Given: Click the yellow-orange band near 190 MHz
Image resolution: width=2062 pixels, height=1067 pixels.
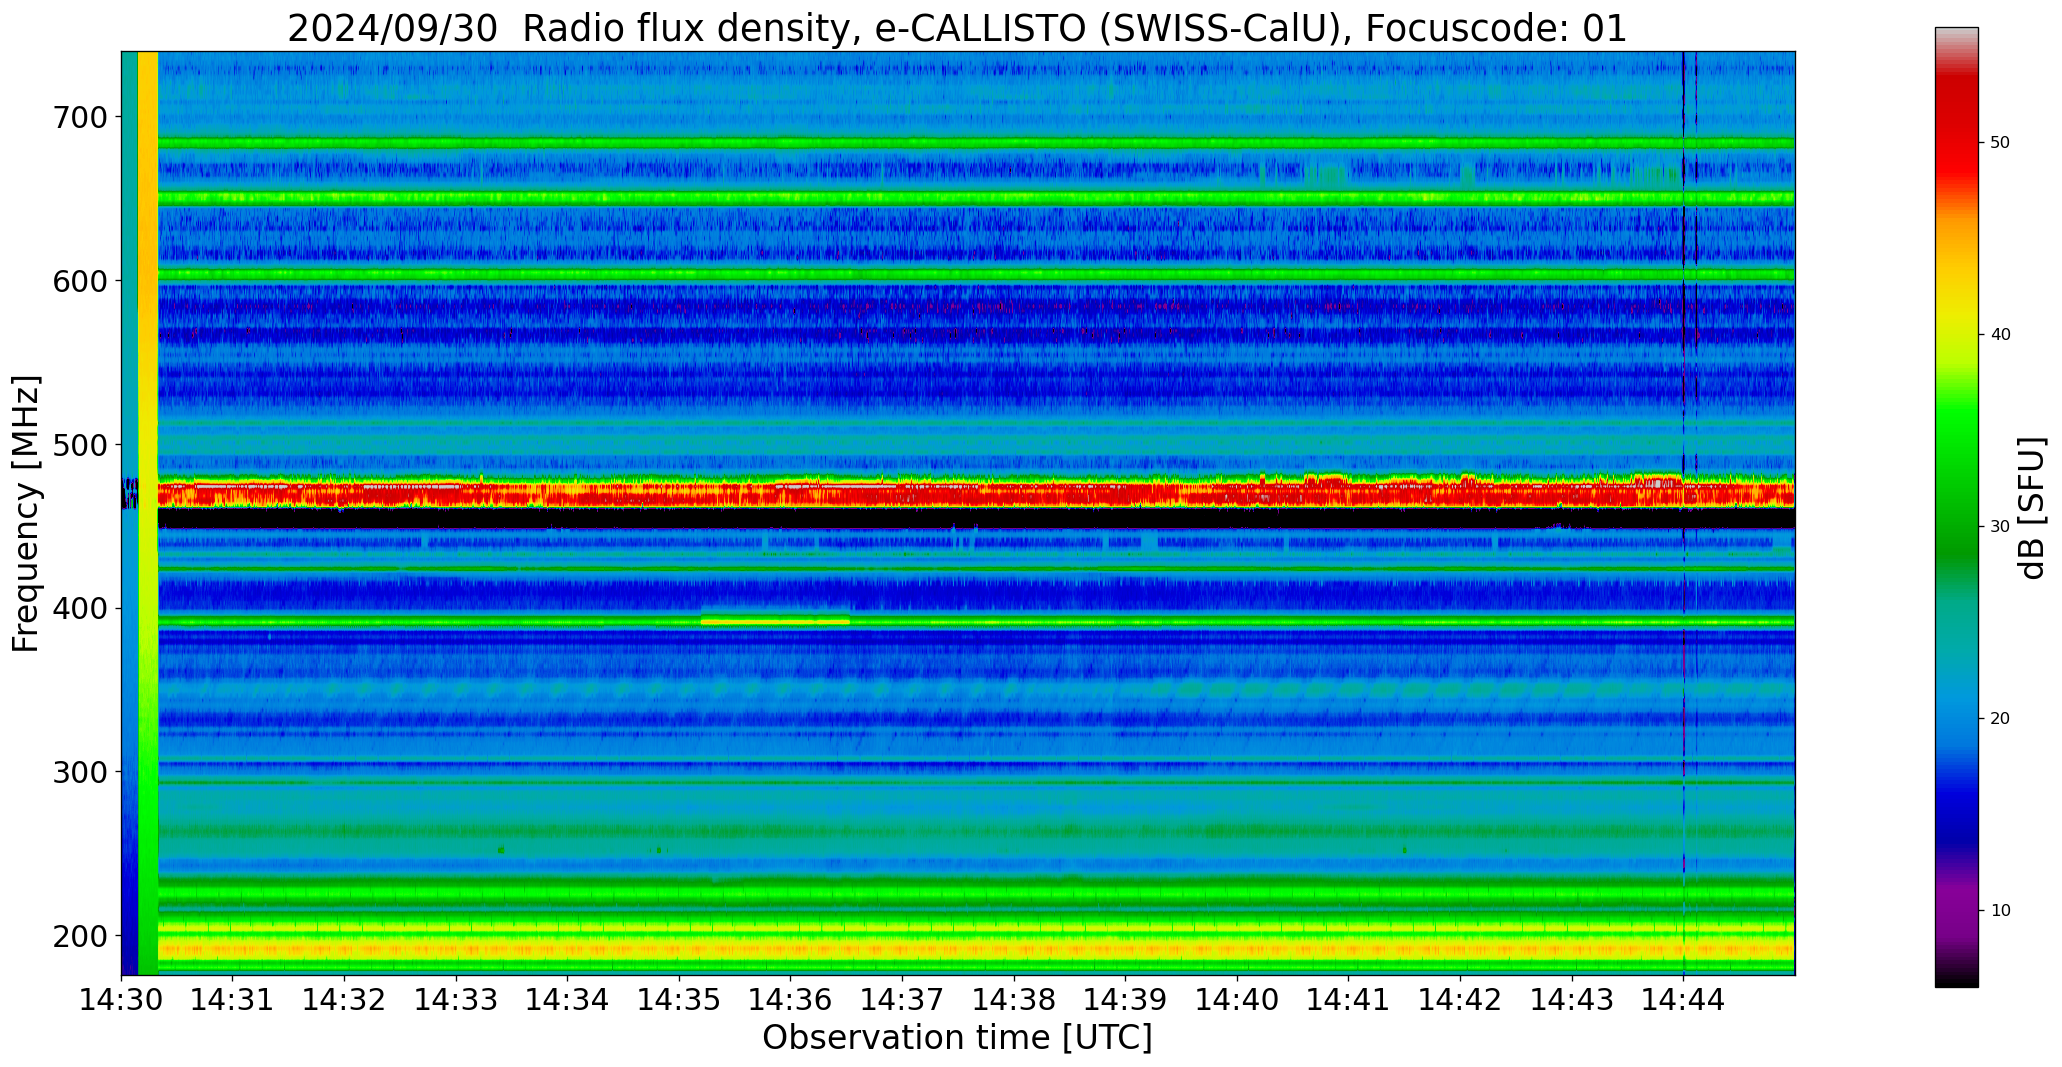Looking at the screenshot, I should pyautogui.click(x=976, y=948).
